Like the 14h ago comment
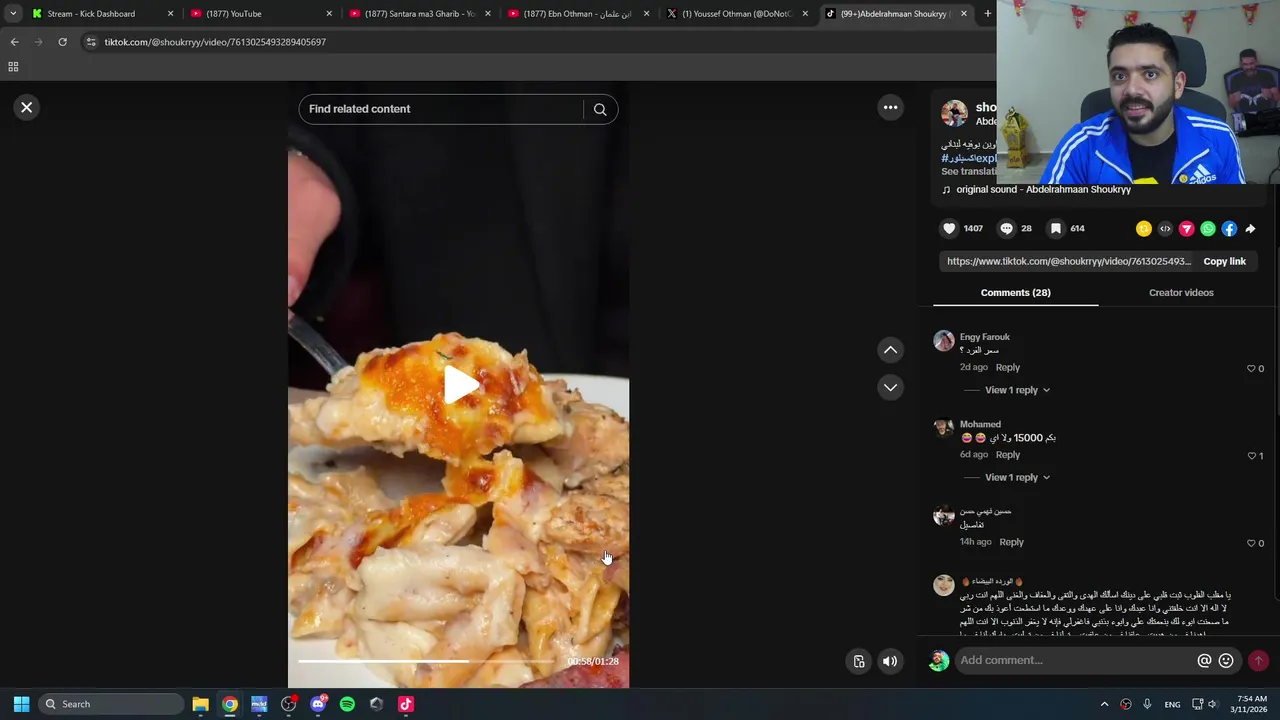The image size is (1280, 720). [x=1251, y=543]
